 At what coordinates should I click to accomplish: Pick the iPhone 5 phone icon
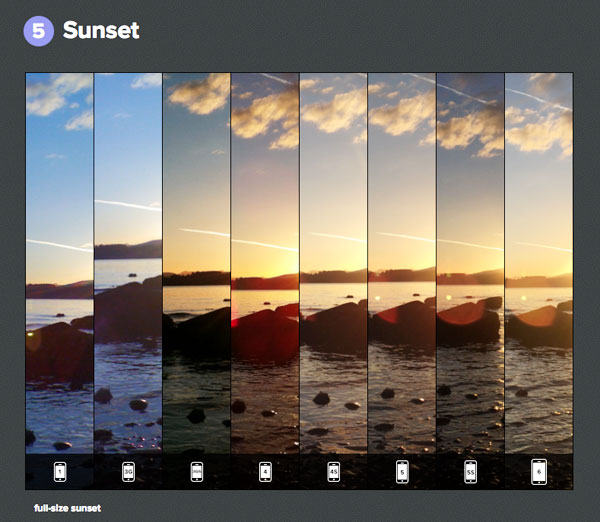click(402, 472)
